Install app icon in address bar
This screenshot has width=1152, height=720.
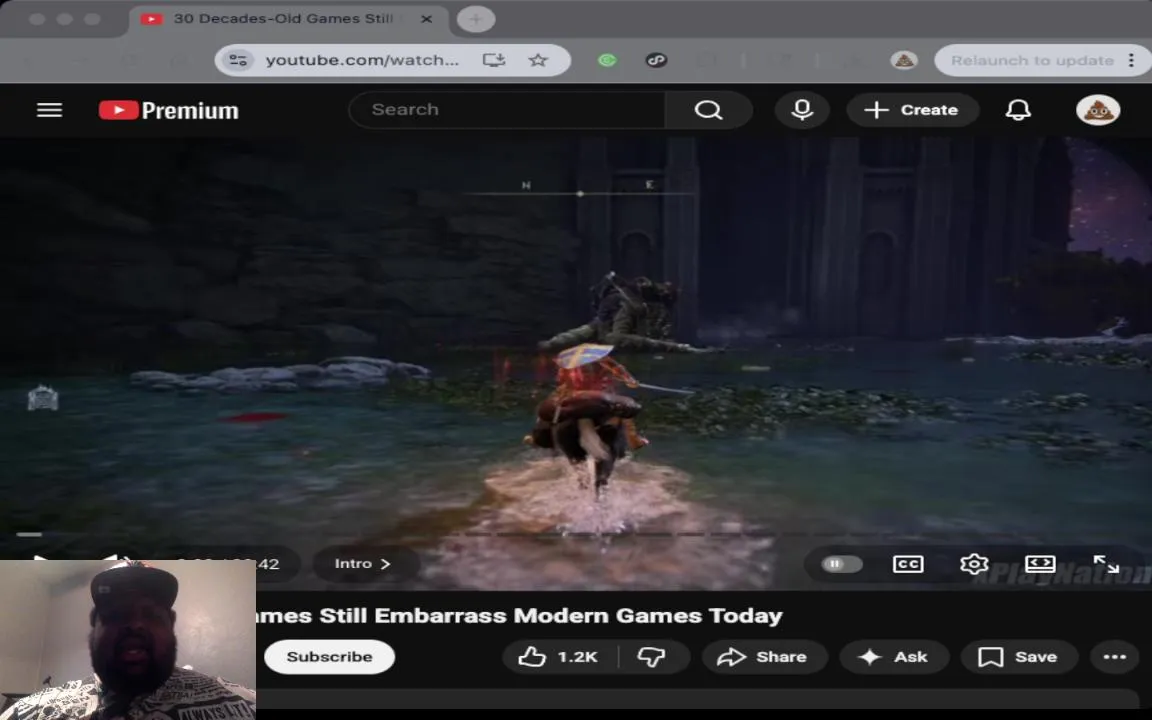point(494,60)
